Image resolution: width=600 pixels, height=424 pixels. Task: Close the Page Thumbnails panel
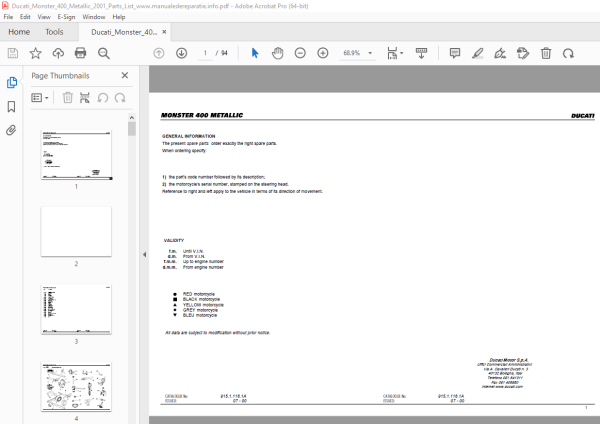[x=125, y=75]
